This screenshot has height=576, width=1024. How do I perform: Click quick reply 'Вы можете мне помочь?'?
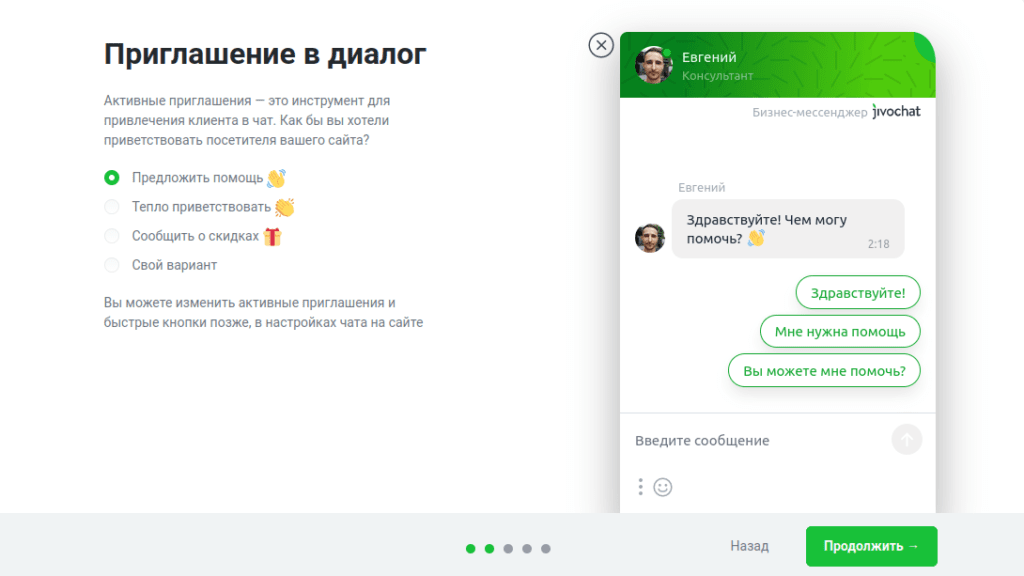(x=824, y=370)
